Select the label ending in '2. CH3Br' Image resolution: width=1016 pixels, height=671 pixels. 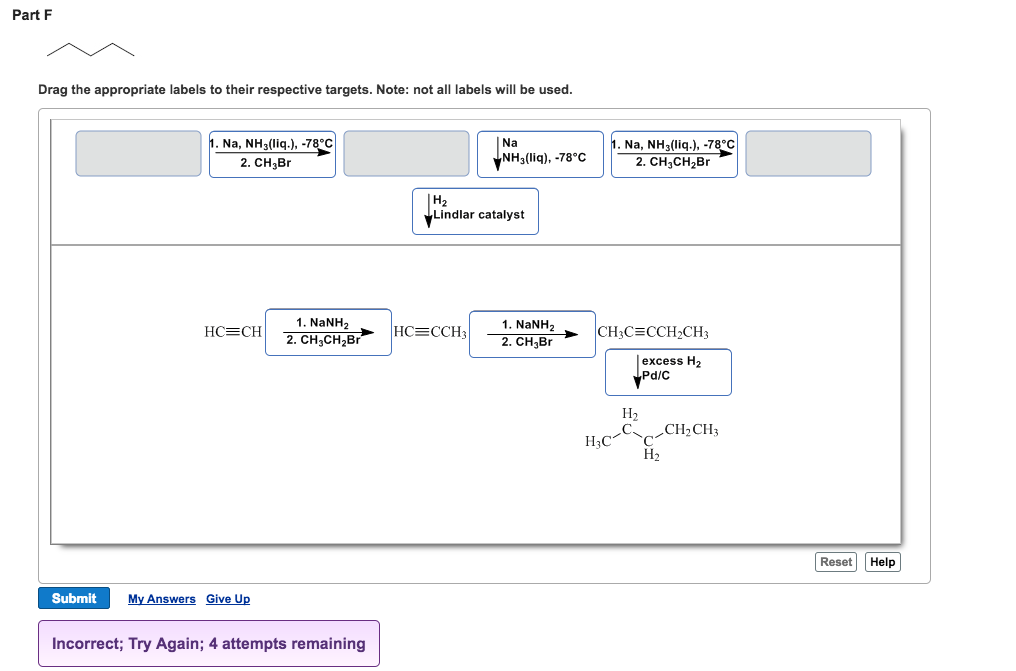point(272,153)
